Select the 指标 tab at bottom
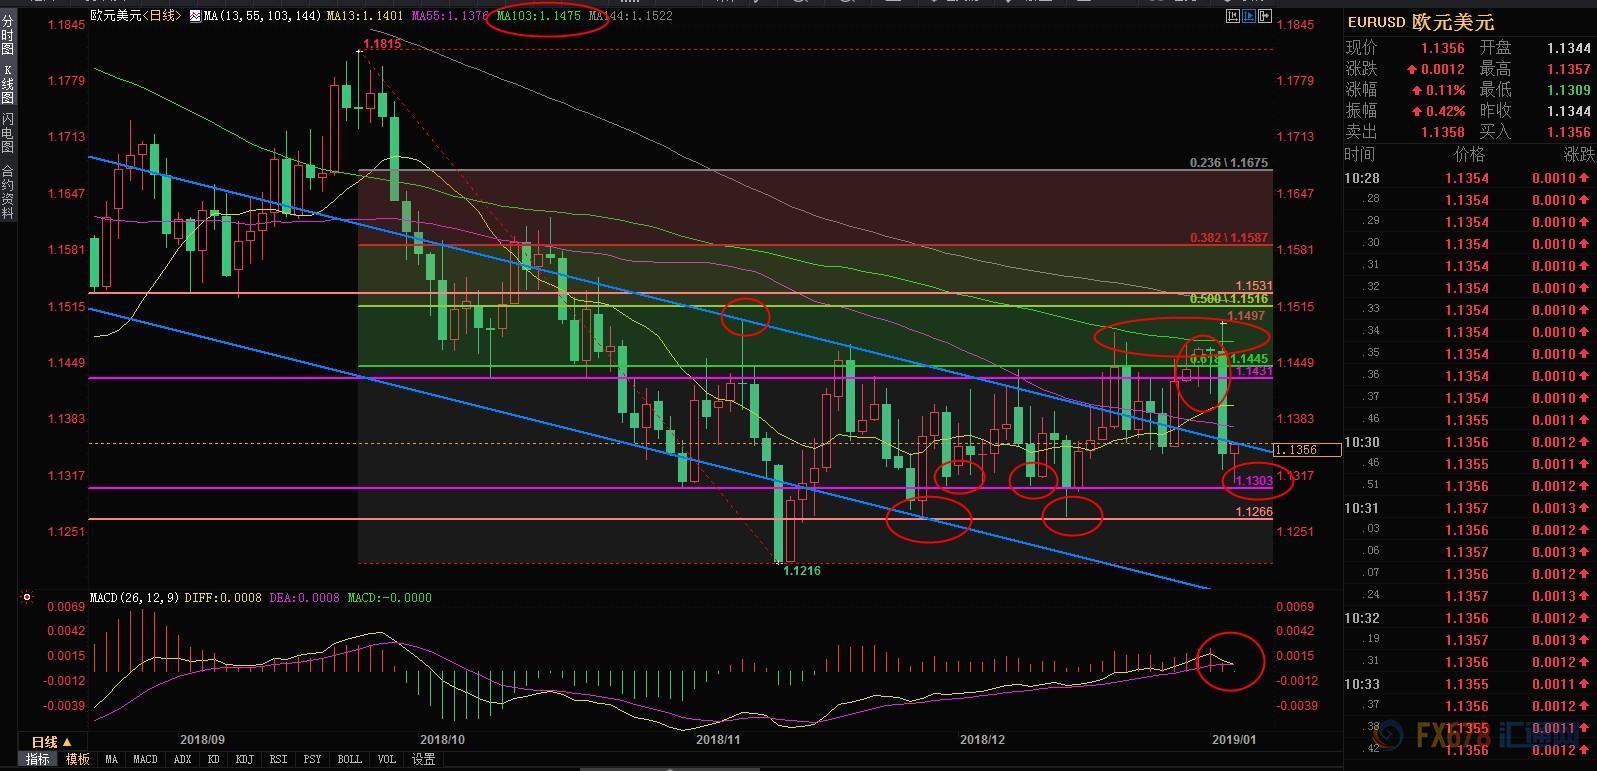The width and height of the screenshot is (1597, 771). pos(38,759)
